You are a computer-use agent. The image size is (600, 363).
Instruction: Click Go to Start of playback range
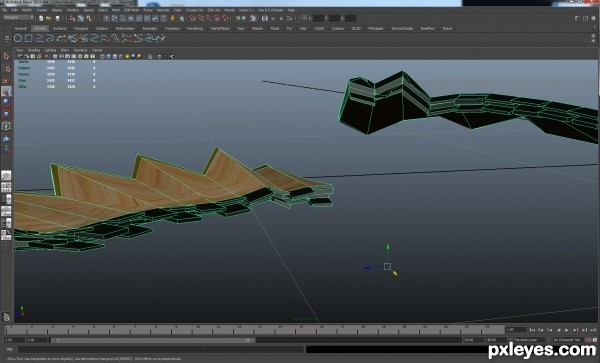tap(532, 330)
